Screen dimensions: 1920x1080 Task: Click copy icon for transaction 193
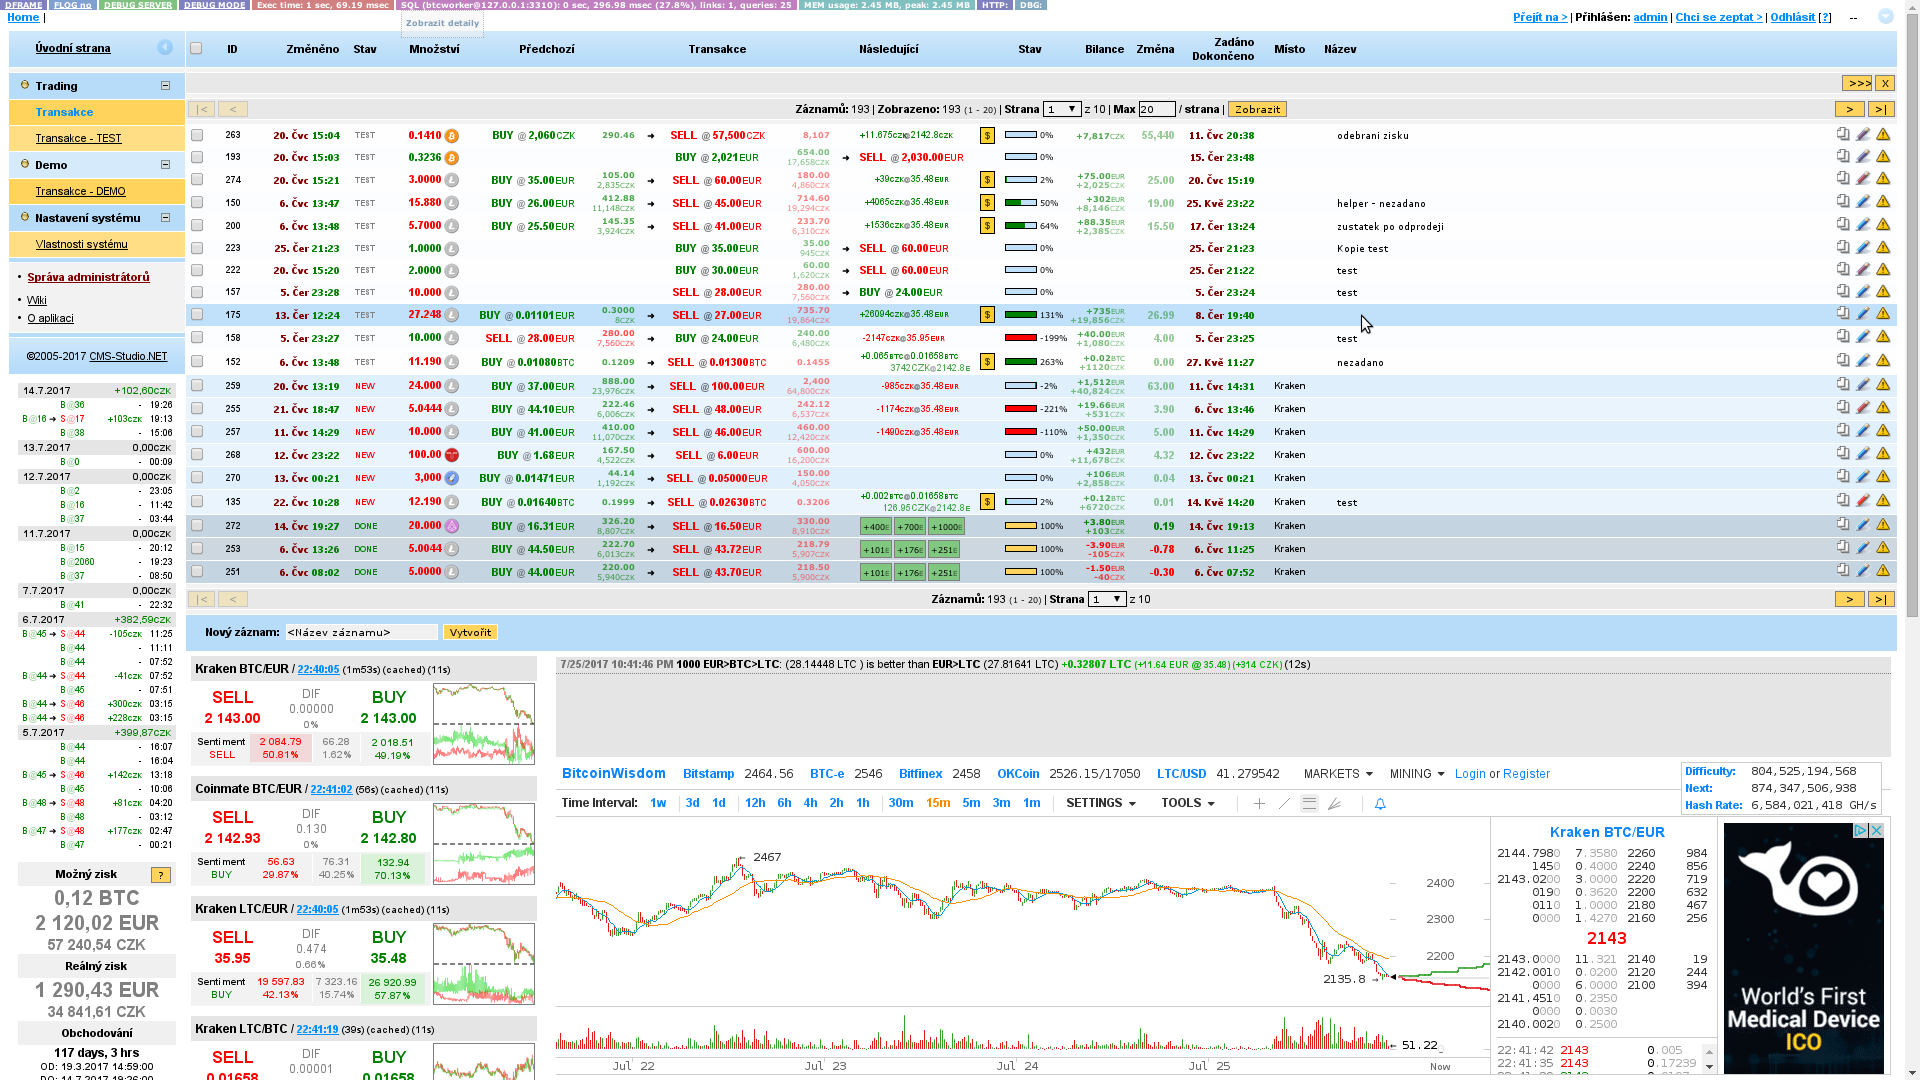click(1843, 156)
